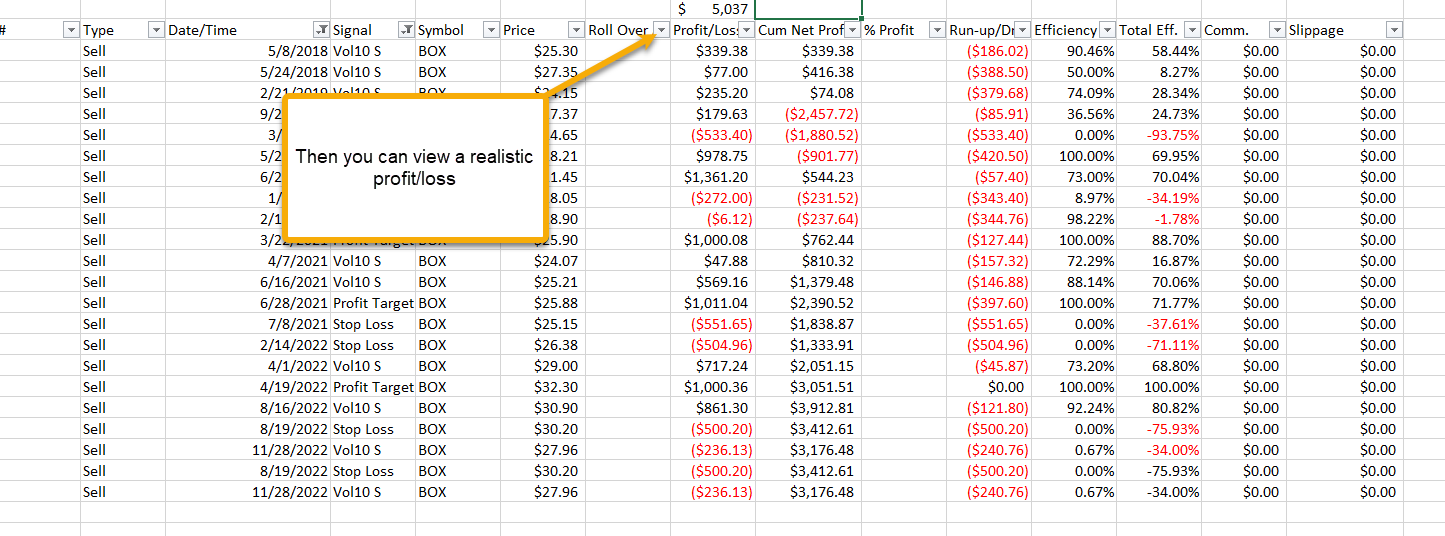
Task: Open the Profit/Loss column filter dropdown
Action: tap(746, 30)
